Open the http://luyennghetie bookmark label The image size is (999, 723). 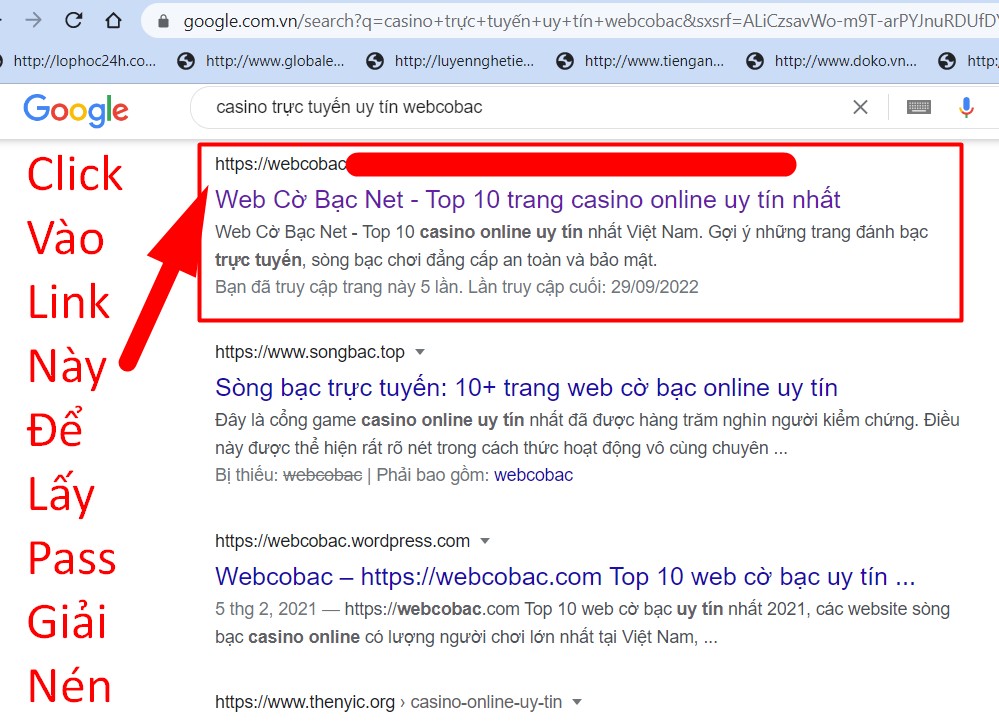click(x=464, y=61)
